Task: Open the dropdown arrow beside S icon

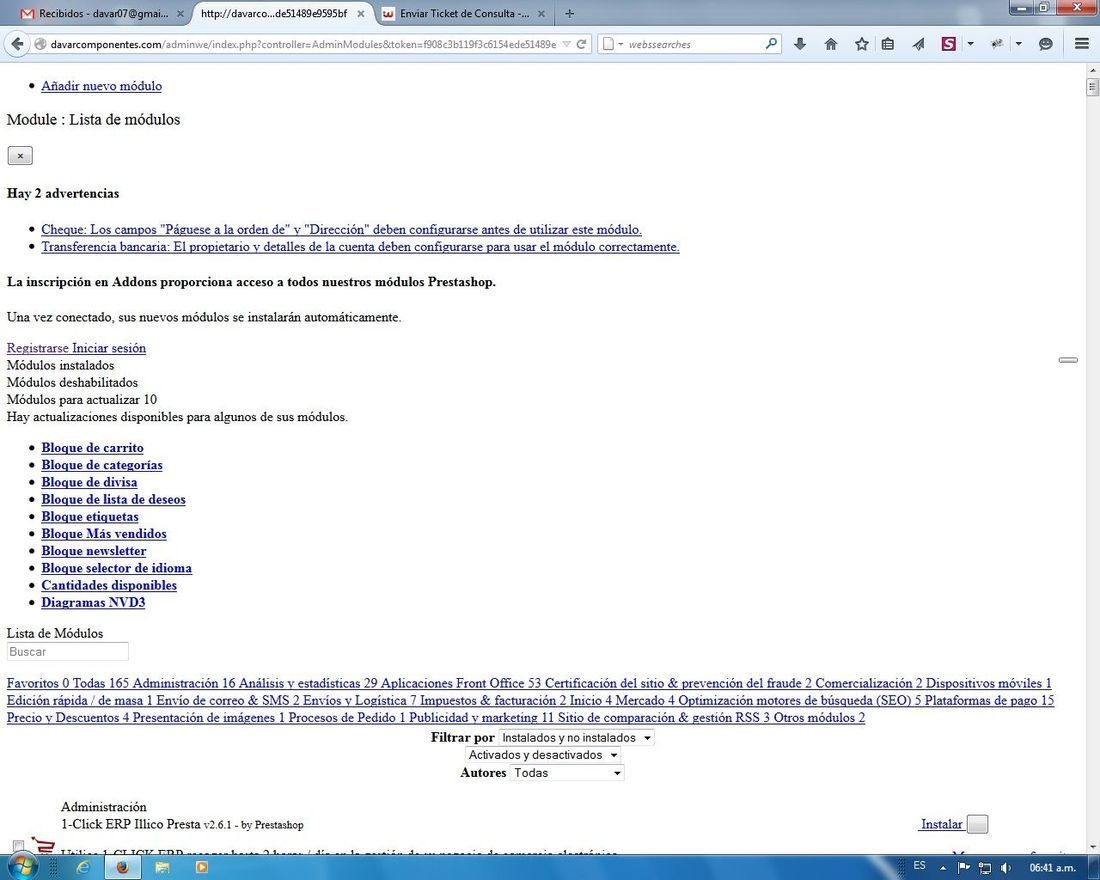Action: click(970, 44)
